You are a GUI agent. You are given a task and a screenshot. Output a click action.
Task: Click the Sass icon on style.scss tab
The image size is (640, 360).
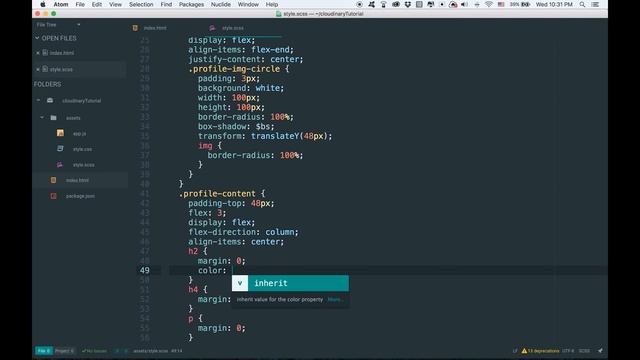tap(212, 28)
